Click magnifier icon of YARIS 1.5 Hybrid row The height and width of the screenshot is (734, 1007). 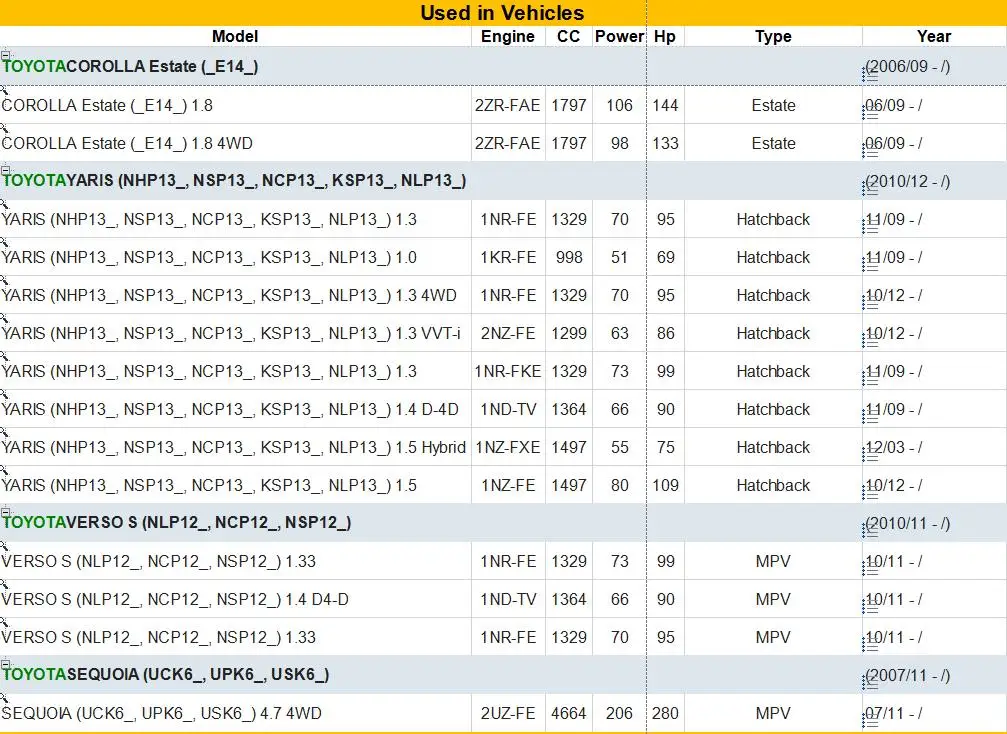tap(4, 432)
